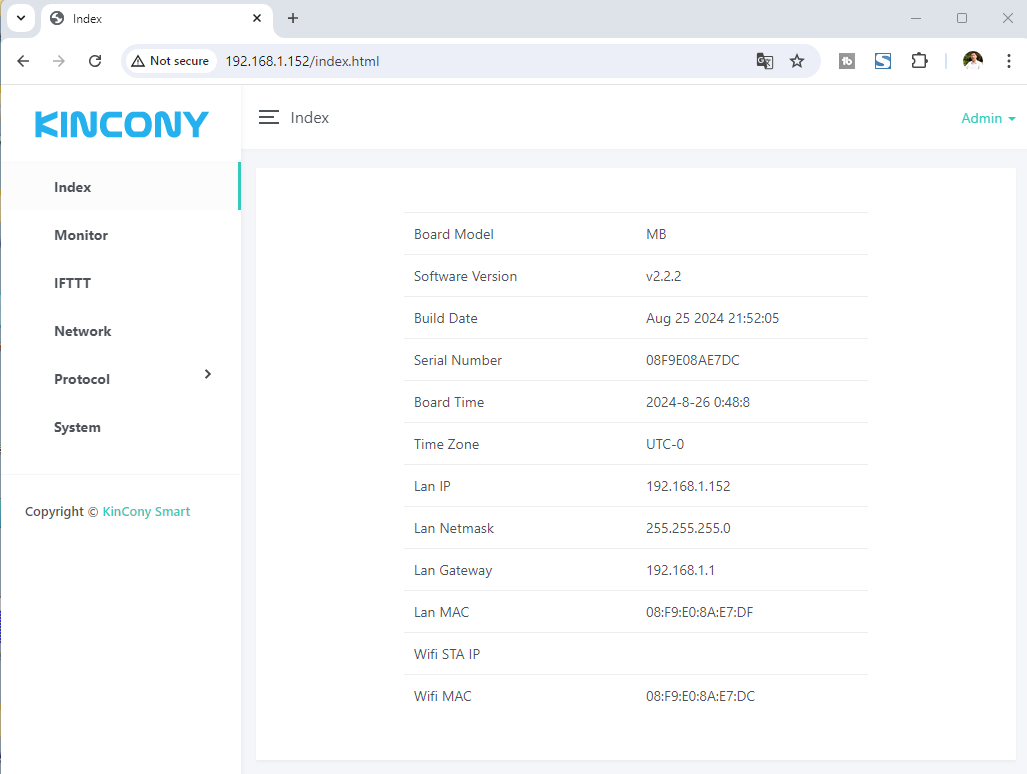This screenshot has height=774, width=1027.
Task: Click the KINCONY logo
Action: 121,124
